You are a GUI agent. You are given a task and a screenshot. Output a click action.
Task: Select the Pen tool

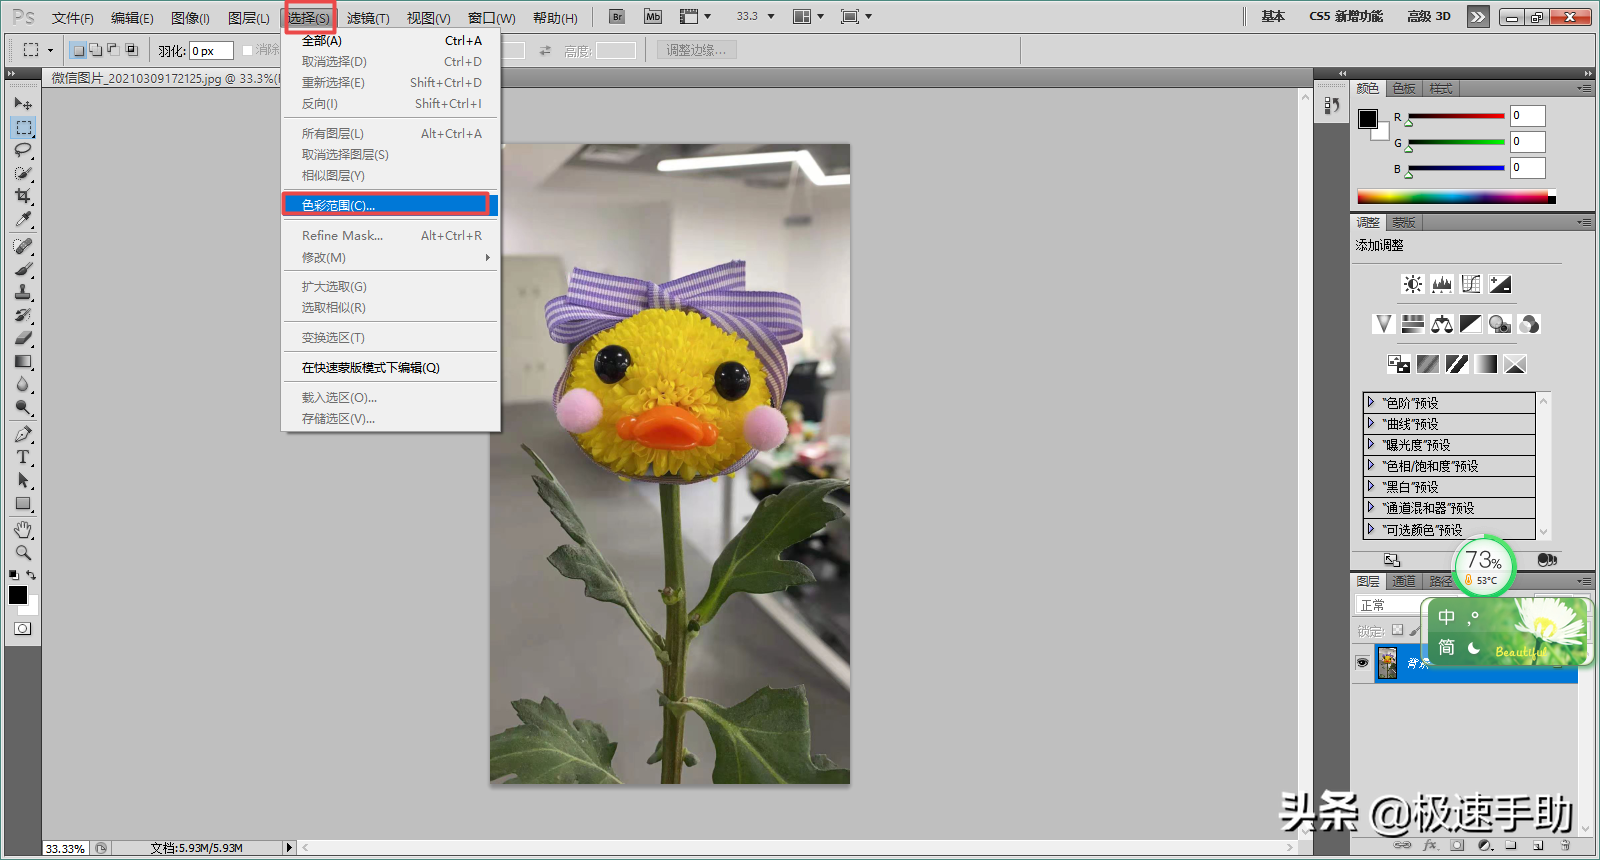click(23, 434)
